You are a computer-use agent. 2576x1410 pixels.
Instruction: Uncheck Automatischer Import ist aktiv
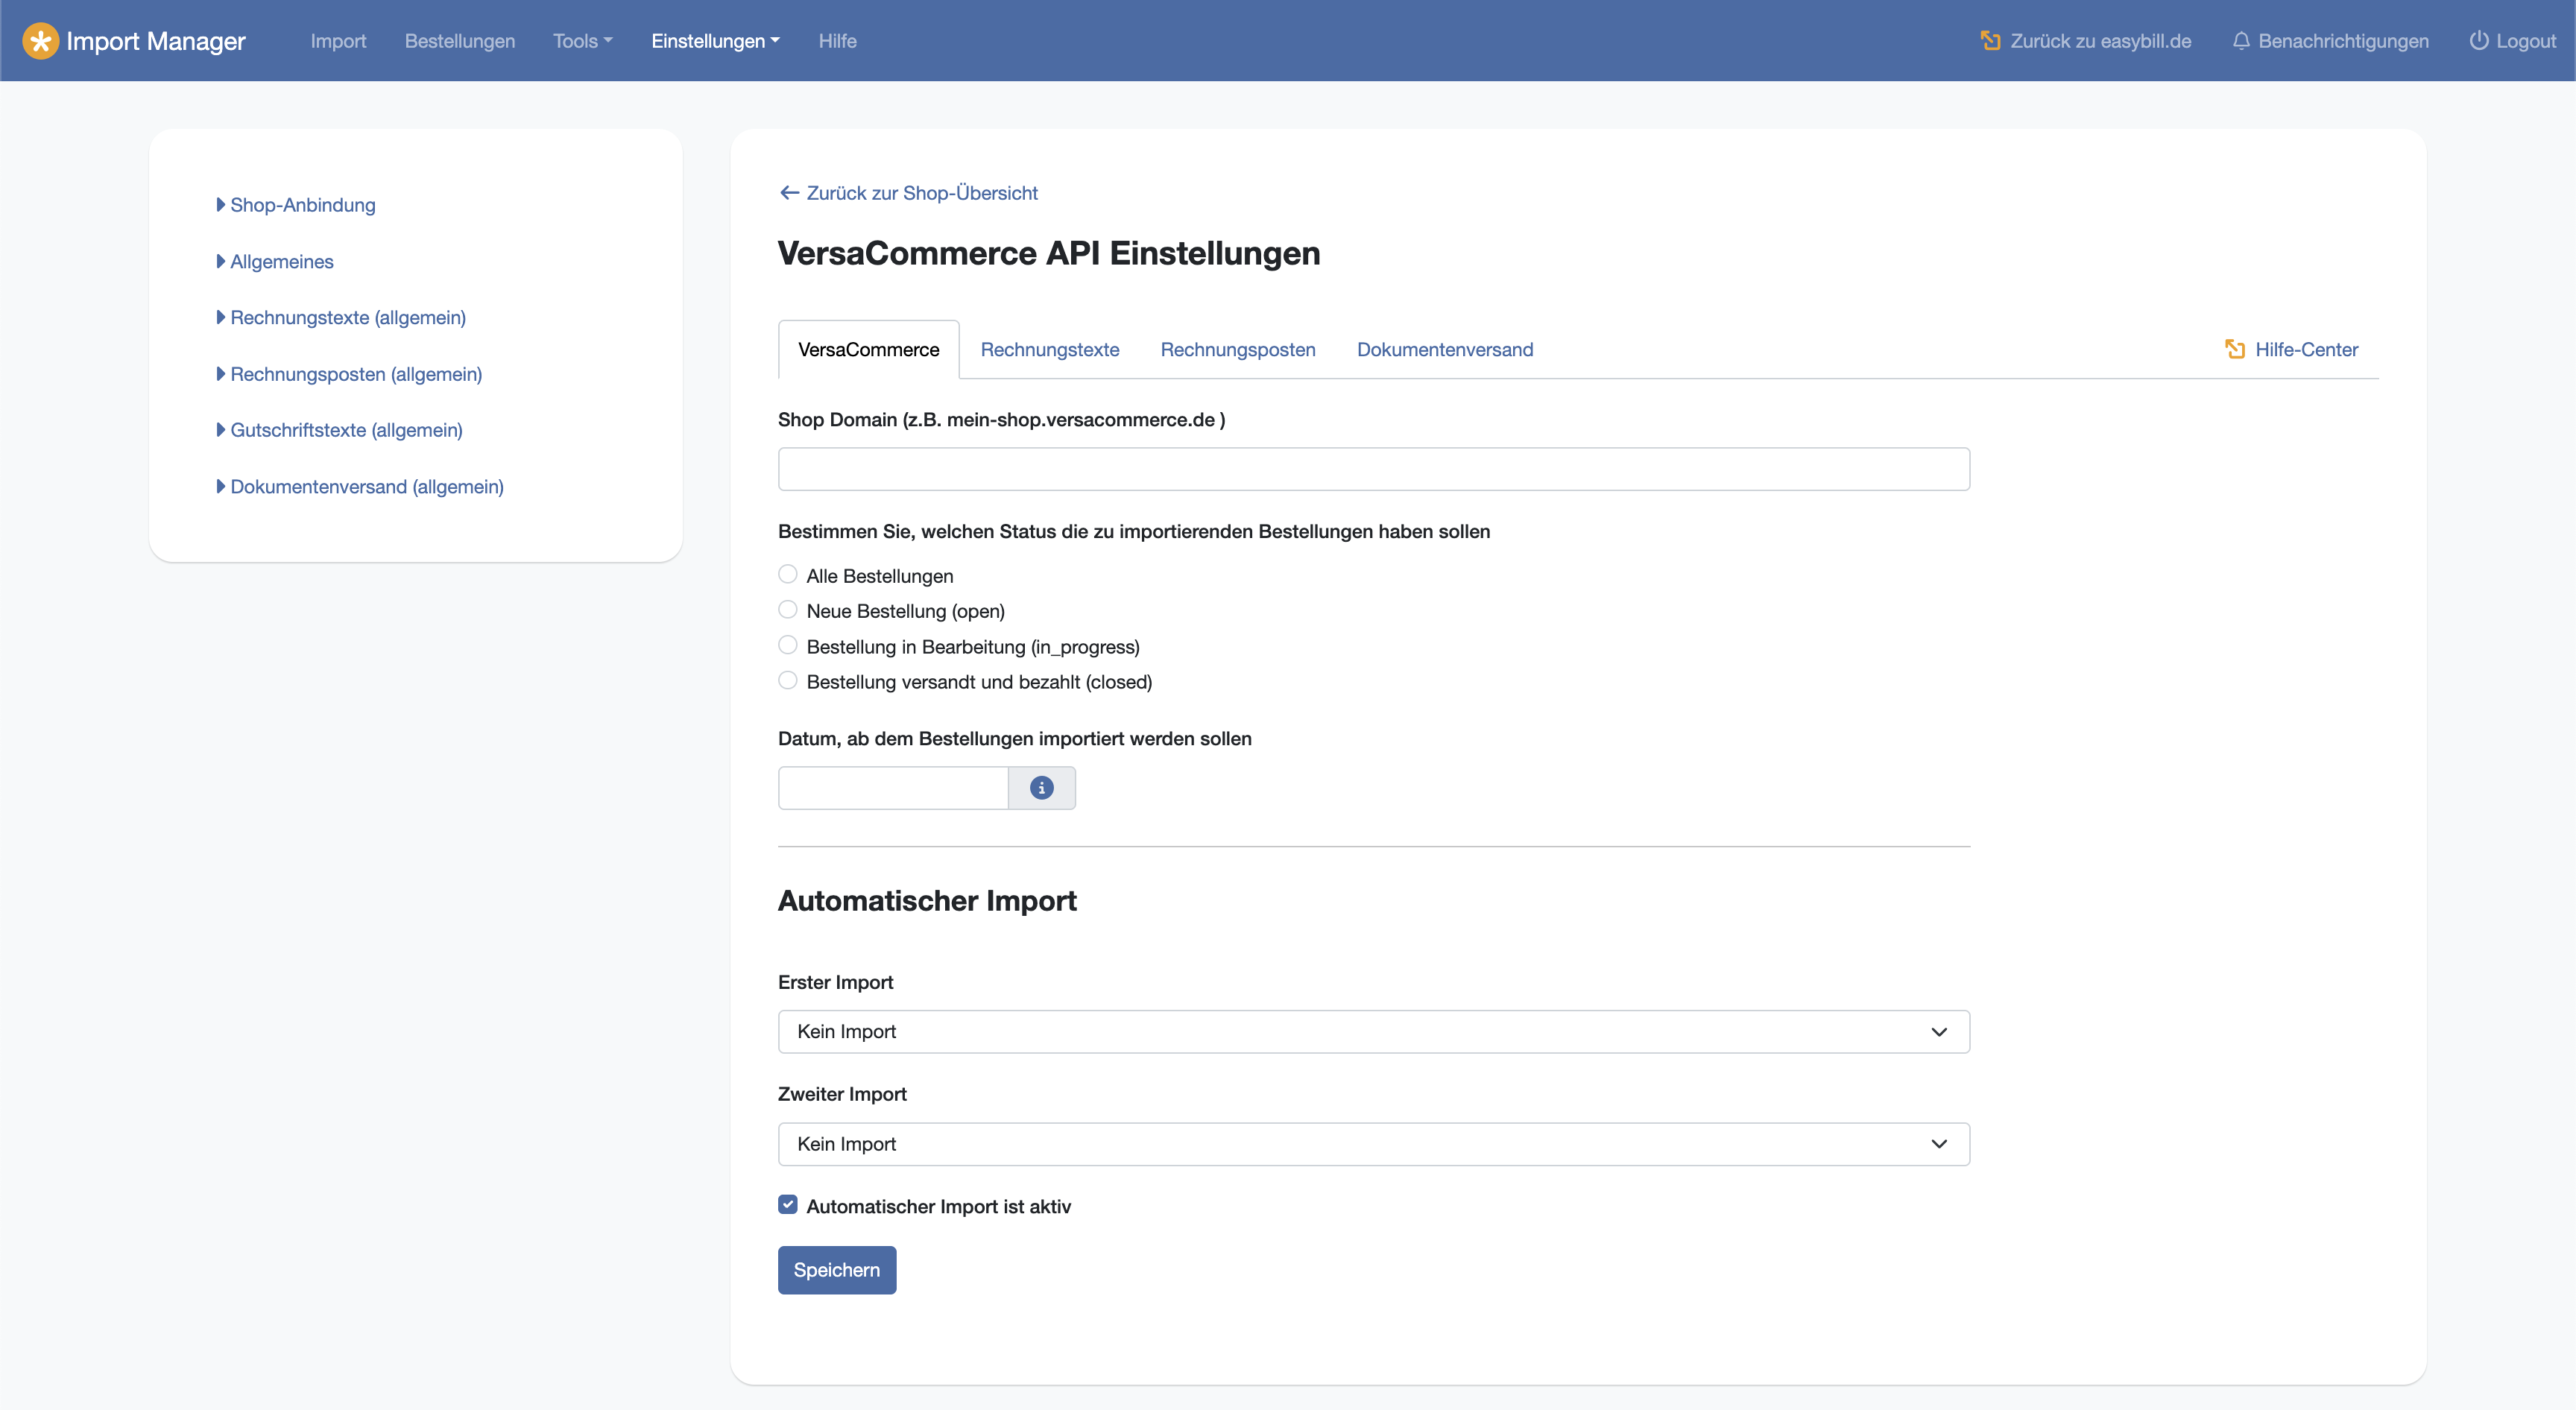(788, 1205)
